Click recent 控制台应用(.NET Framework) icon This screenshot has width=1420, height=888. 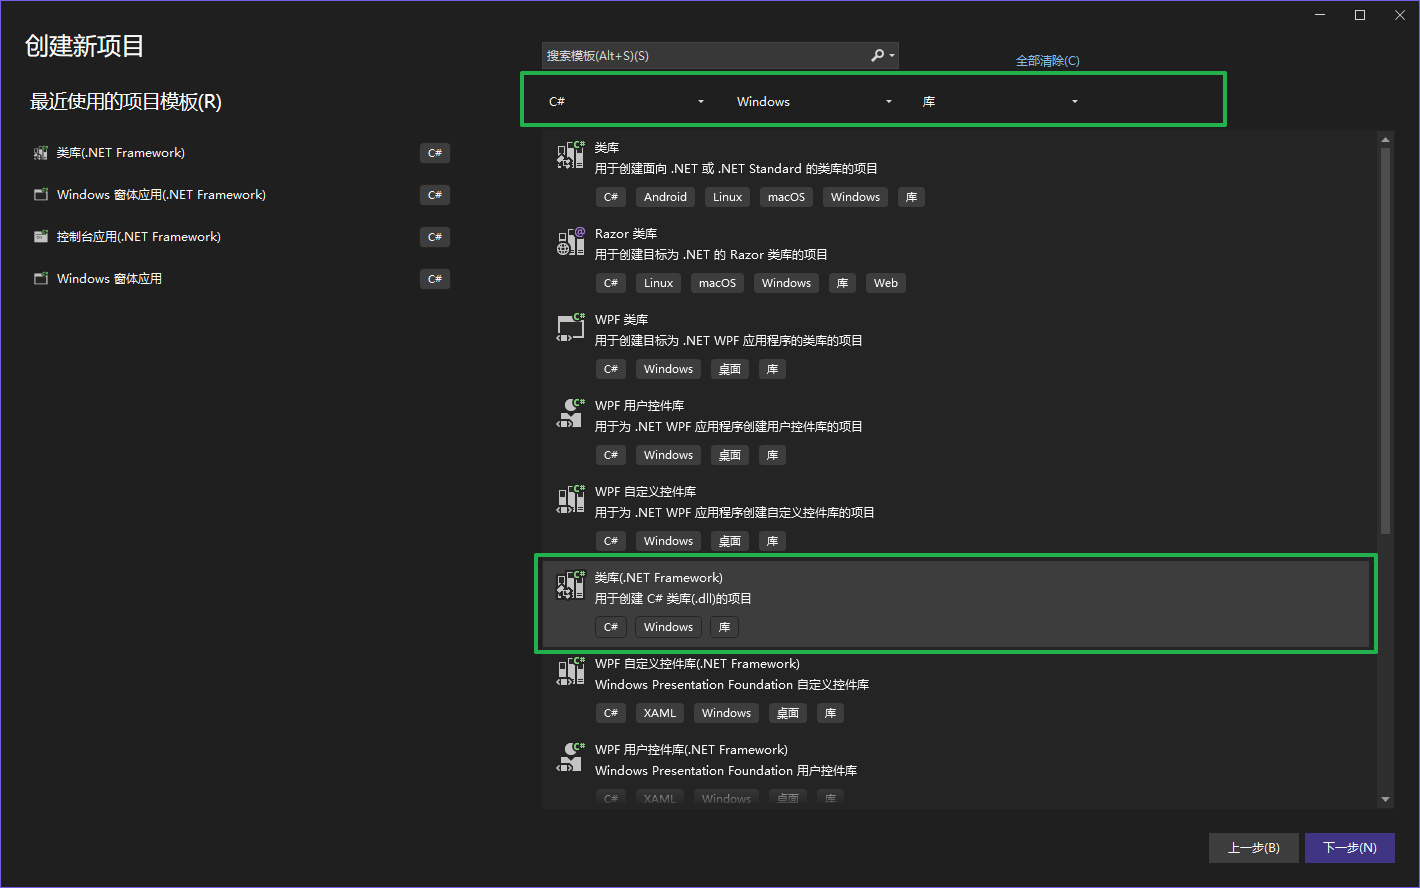[41, 237]
